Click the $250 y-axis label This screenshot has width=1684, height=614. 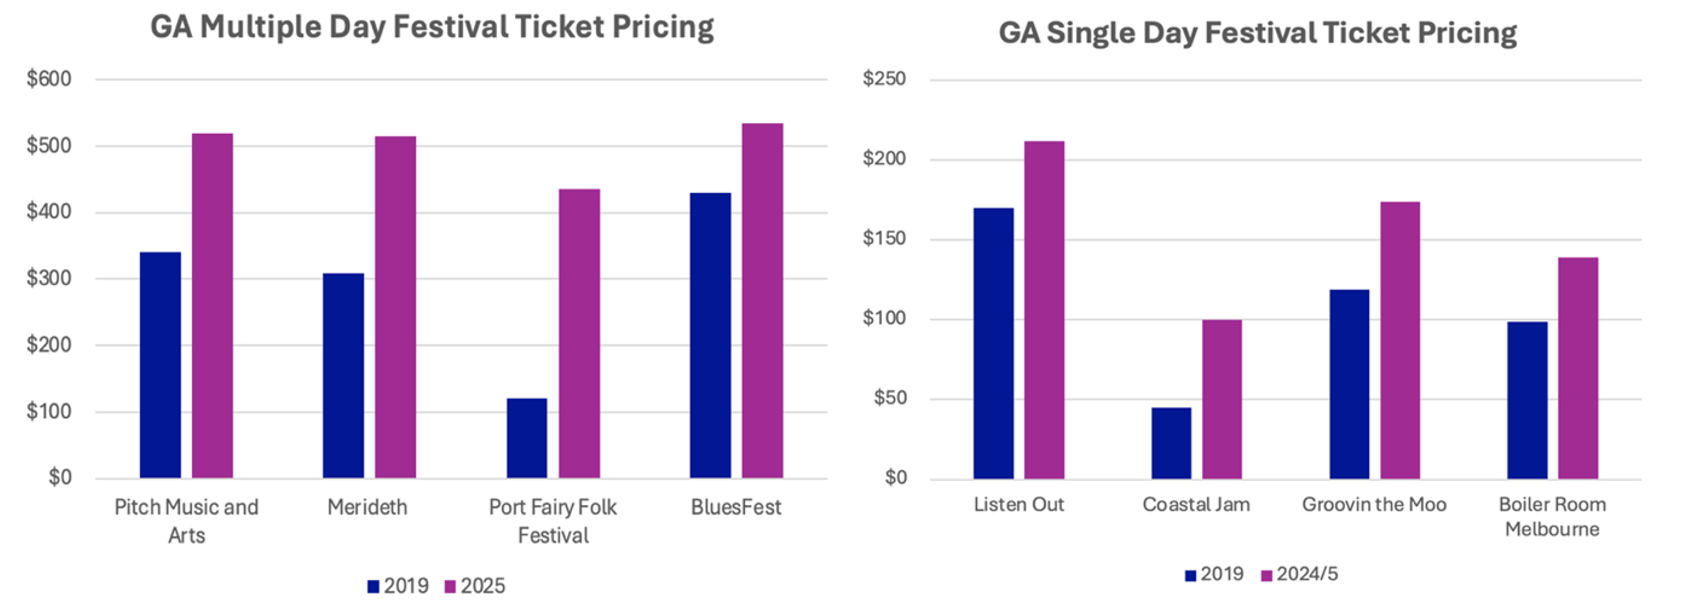point(884,79)
